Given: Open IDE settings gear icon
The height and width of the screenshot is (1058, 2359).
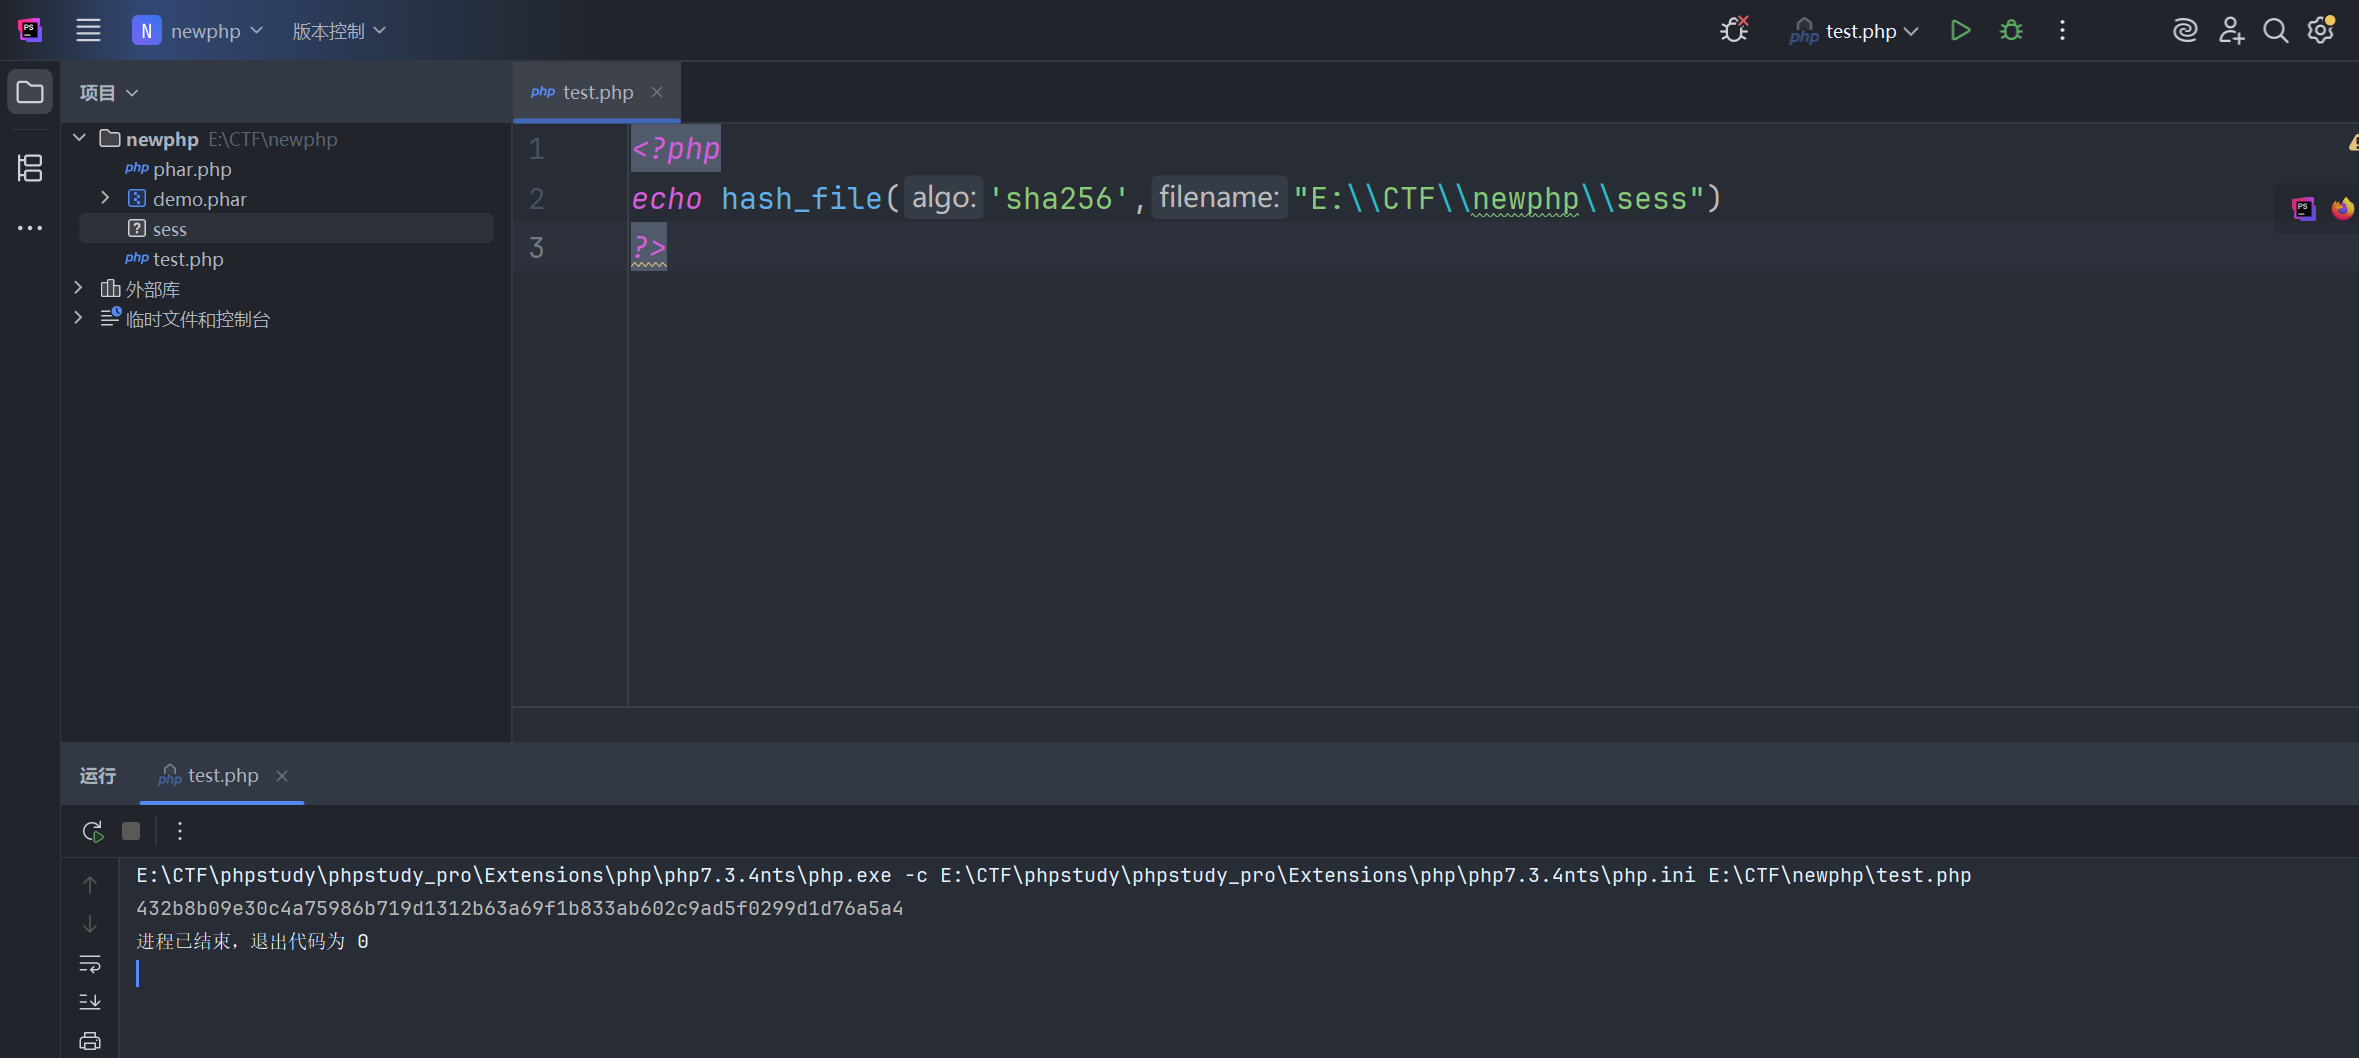Looking at the screenshot, I should (x=2320, y=31).
